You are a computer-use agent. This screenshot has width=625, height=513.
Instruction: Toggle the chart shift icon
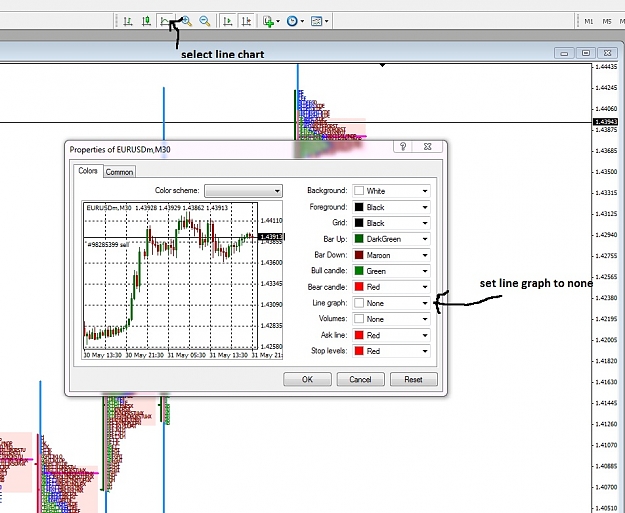(246, 21)
